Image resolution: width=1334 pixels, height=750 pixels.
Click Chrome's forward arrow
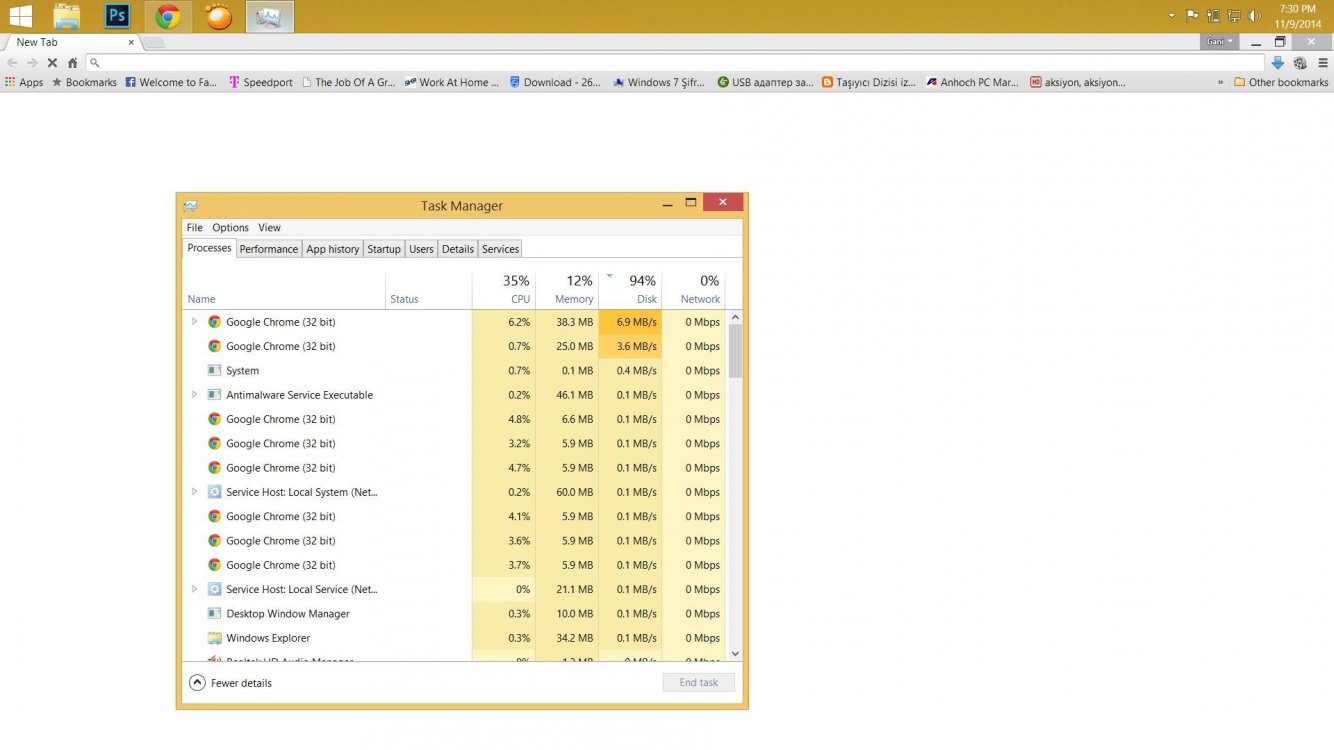pos(32,62)
